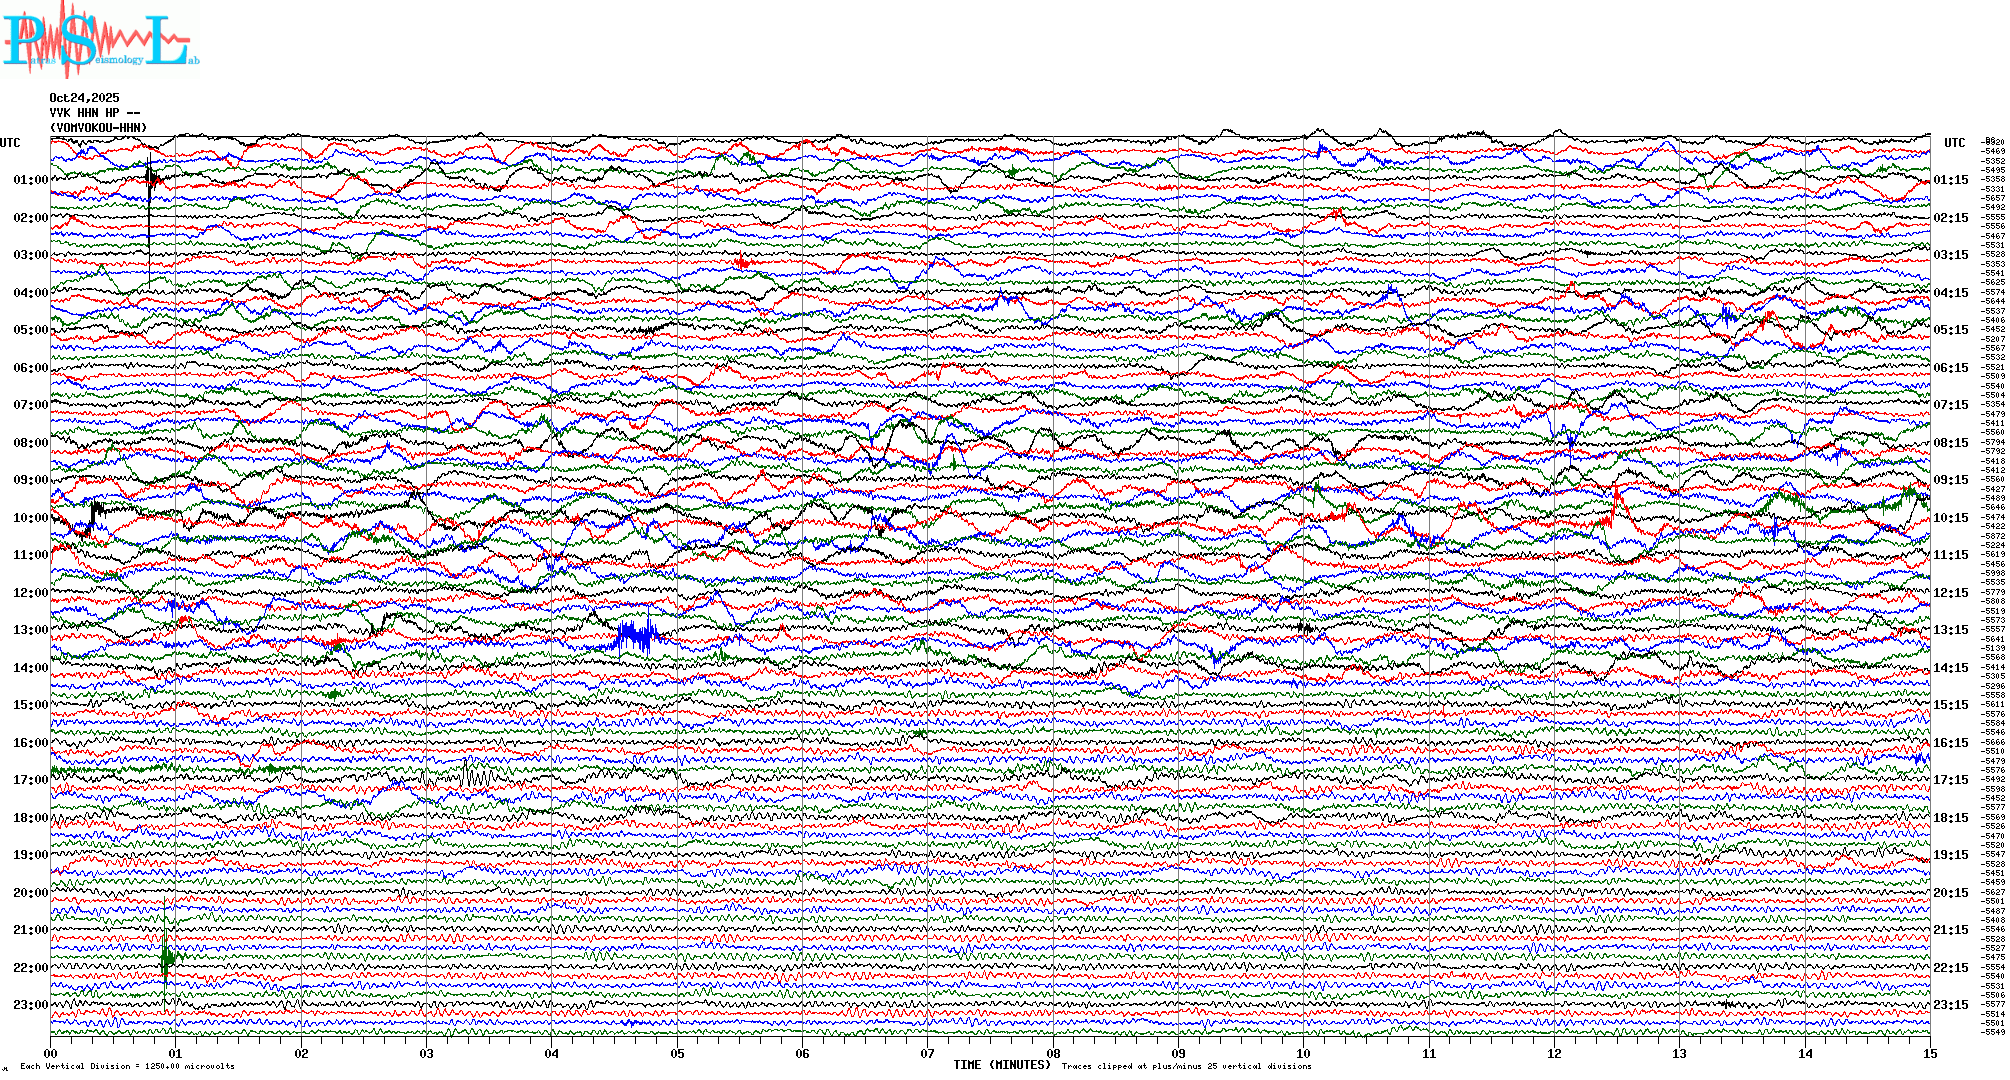Click the 10:15 label on right side

click(x=1950, y=518)
